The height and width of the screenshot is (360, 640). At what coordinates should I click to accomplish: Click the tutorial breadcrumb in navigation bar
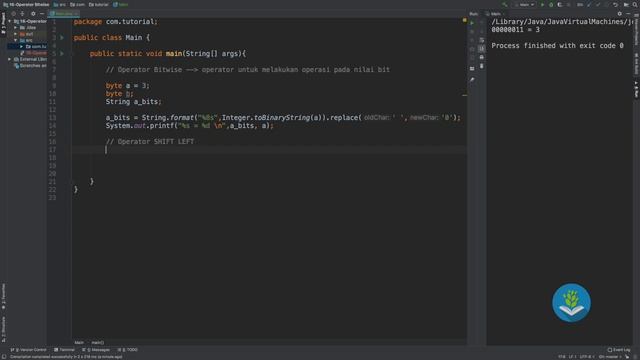click(98, 4)
